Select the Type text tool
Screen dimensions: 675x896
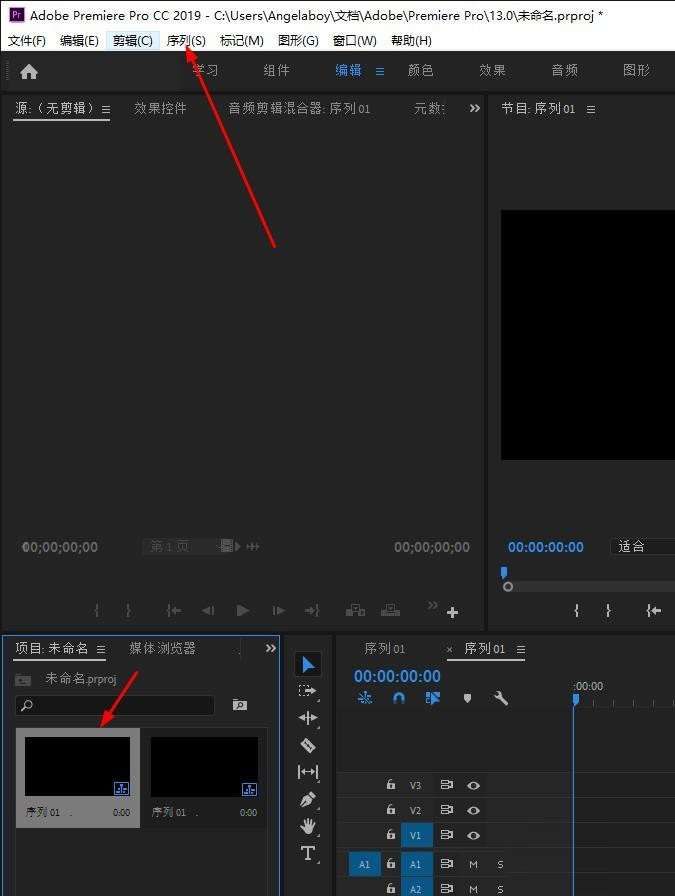(x=308, y=853)
